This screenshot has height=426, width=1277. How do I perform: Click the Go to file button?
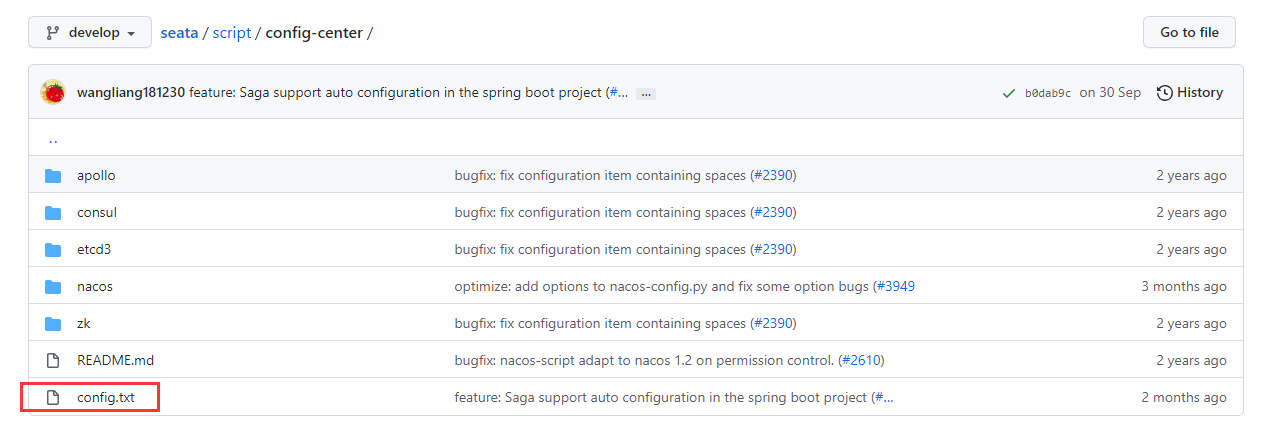click(1189, 32)
